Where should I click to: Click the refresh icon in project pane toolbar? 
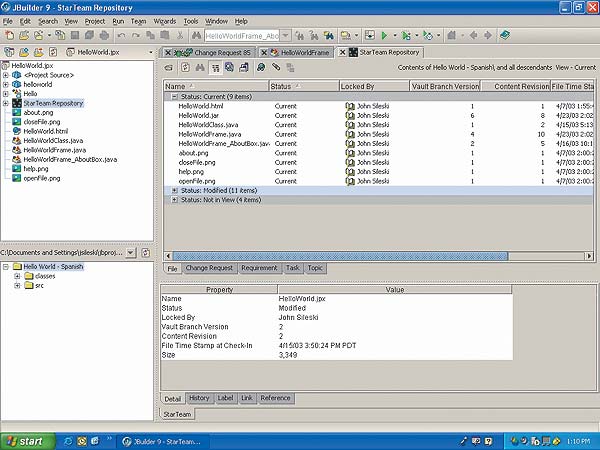pyautogui.click(x=53, y=52)
